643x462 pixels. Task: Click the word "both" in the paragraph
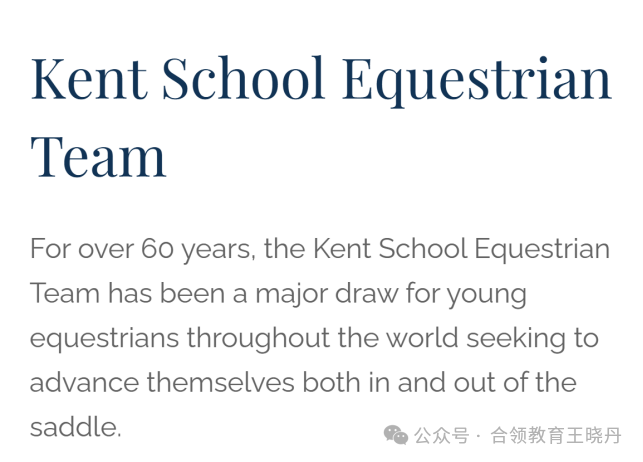(x=331, y=382)
